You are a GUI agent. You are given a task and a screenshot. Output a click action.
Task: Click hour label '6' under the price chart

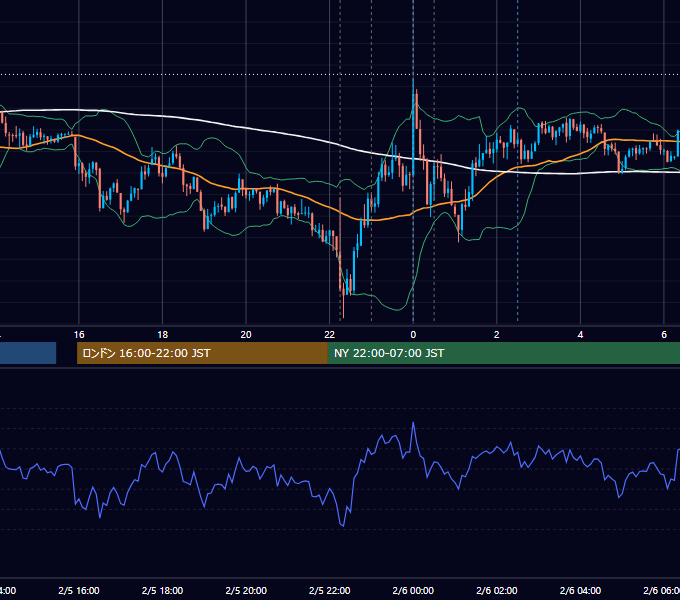click(x=664, y=335)
